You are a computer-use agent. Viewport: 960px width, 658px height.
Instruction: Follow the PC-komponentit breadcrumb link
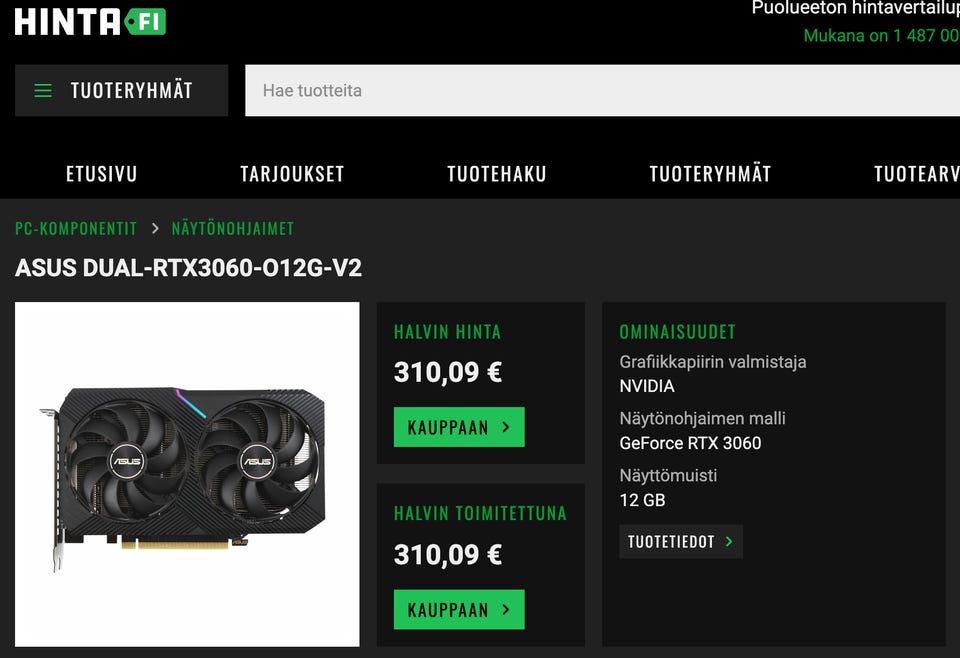pyautogui.click(x=76, y=228)
